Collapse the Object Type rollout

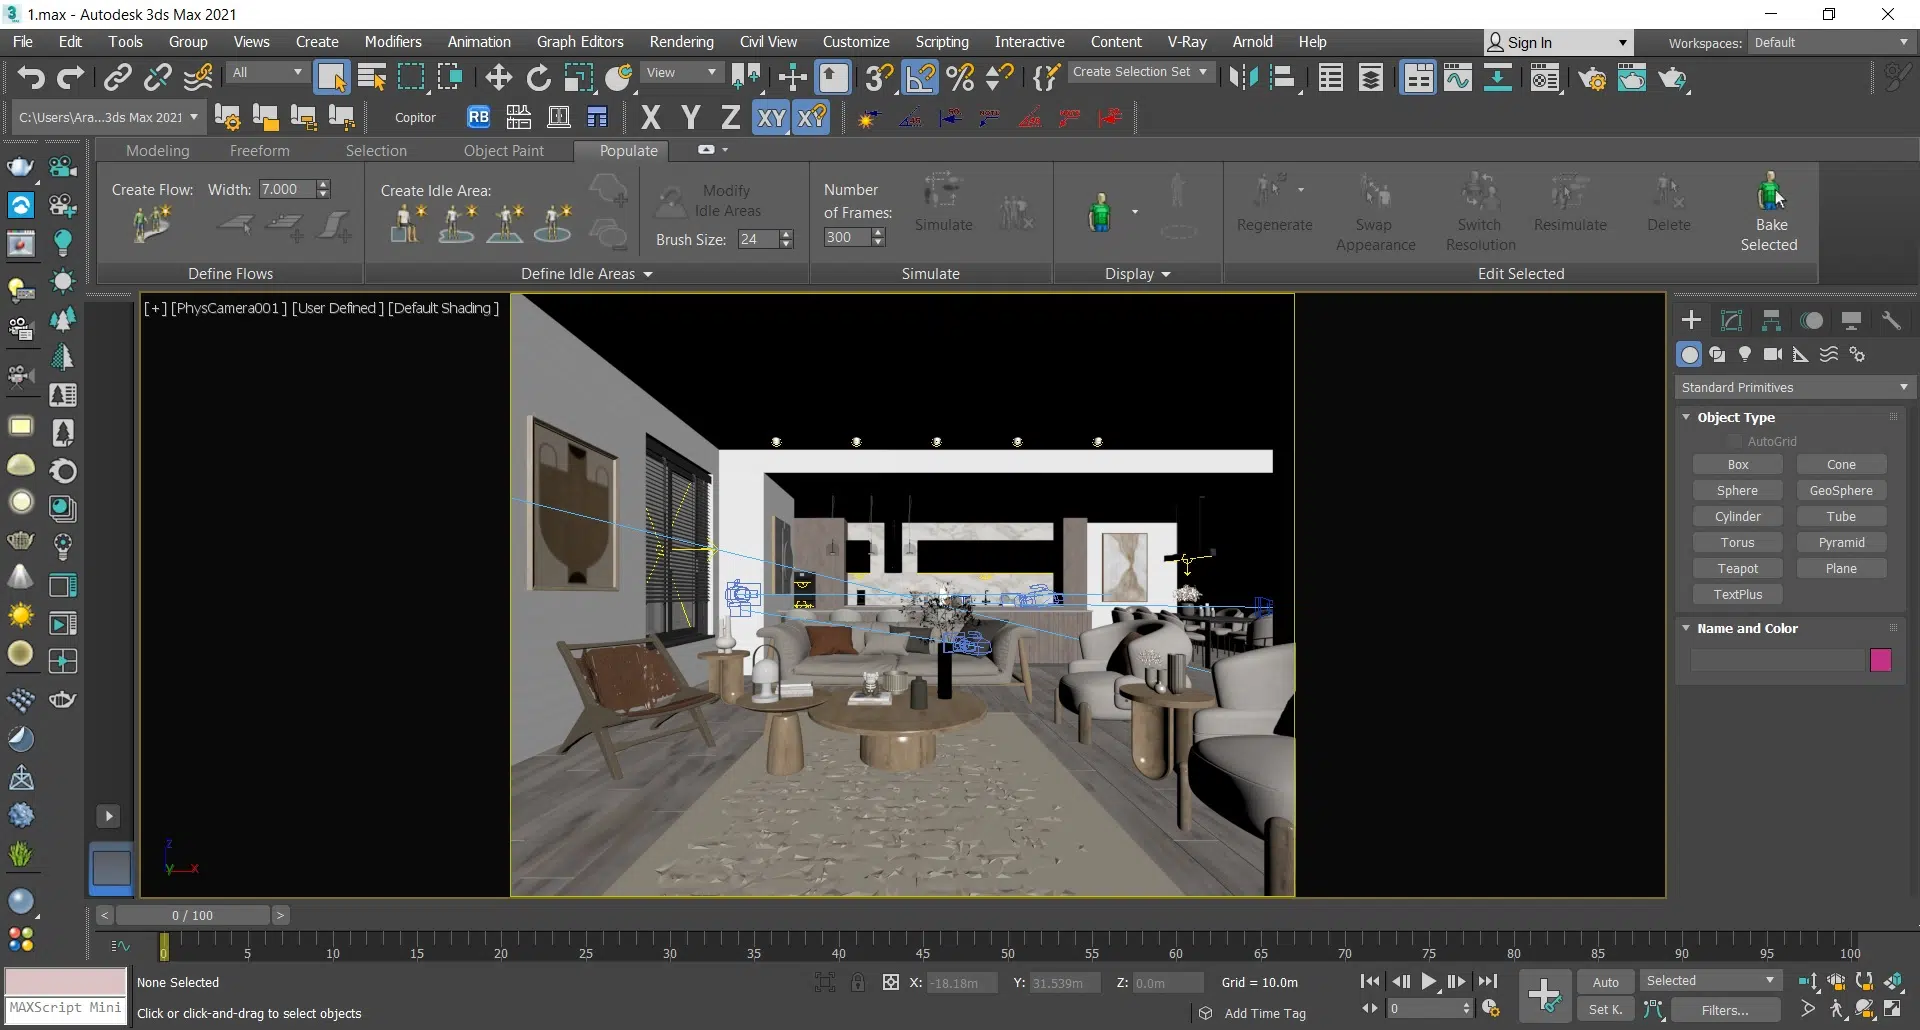(1687, 418)
